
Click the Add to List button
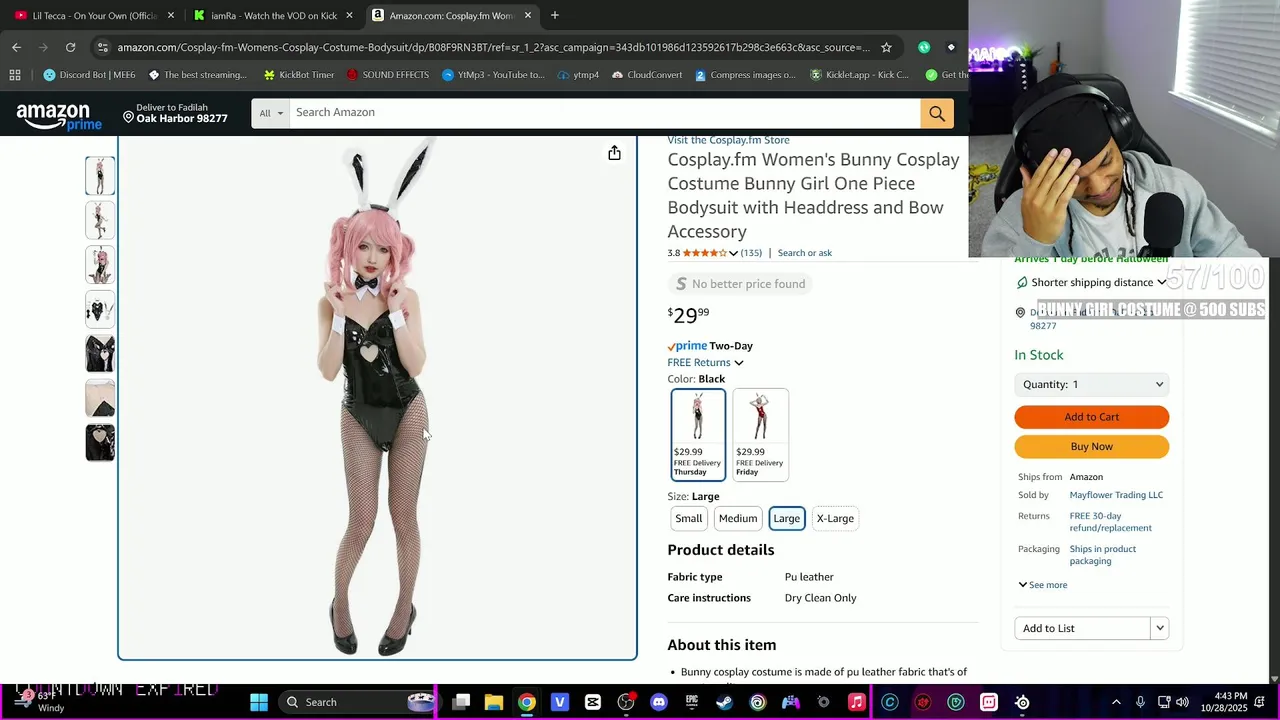click(1083, 628)
